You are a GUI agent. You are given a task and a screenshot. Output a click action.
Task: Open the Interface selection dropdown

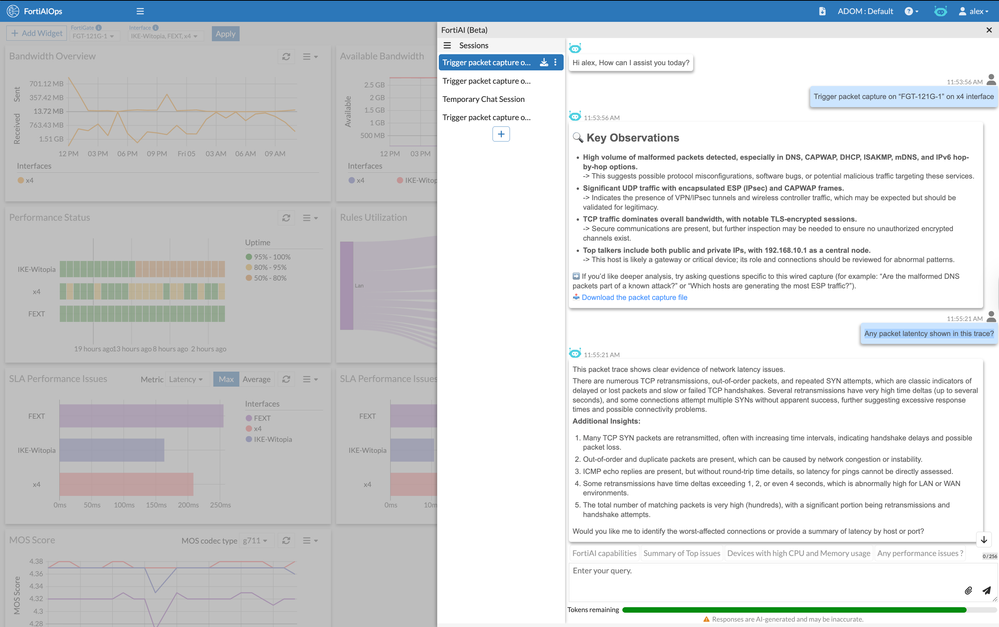[164, 36]
